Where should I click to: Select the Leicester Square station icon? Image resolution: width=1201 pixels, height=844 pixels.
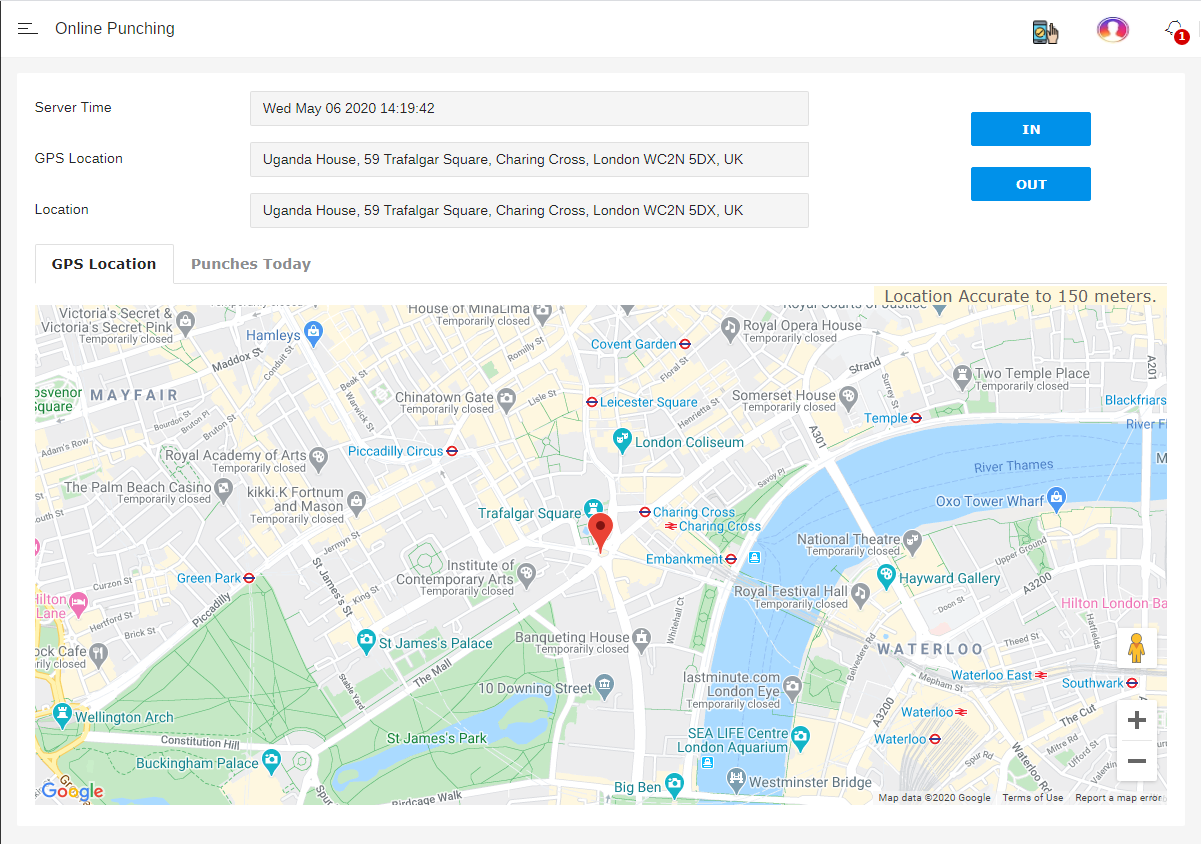click(x=592, y=402)
